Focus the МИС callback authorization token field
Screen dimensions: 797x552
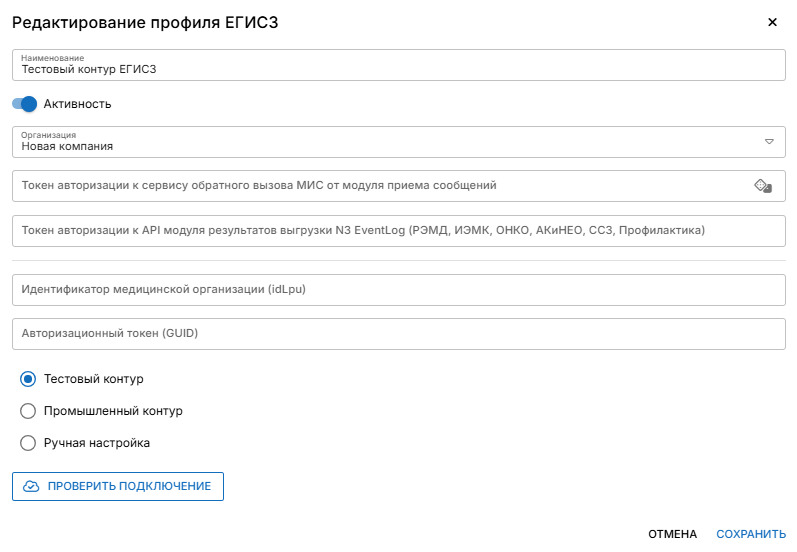[x=380, y=185]
